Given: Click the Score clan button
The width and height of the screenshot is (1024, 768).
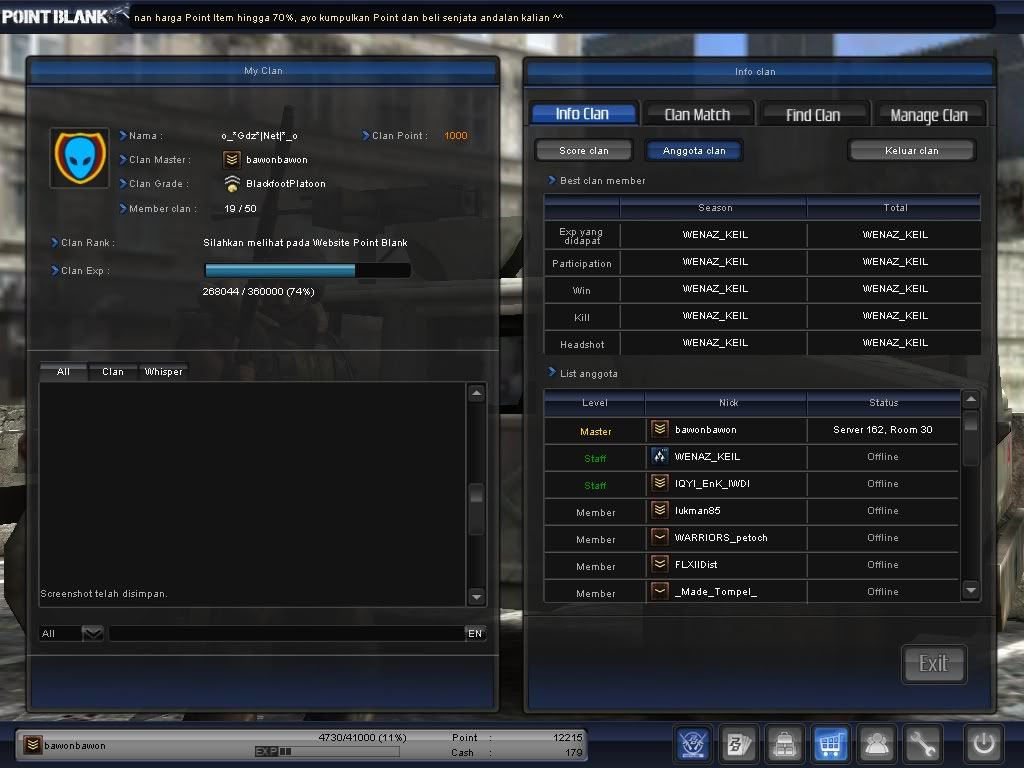Looking at the screenshot, I should [x=584, y=150].
